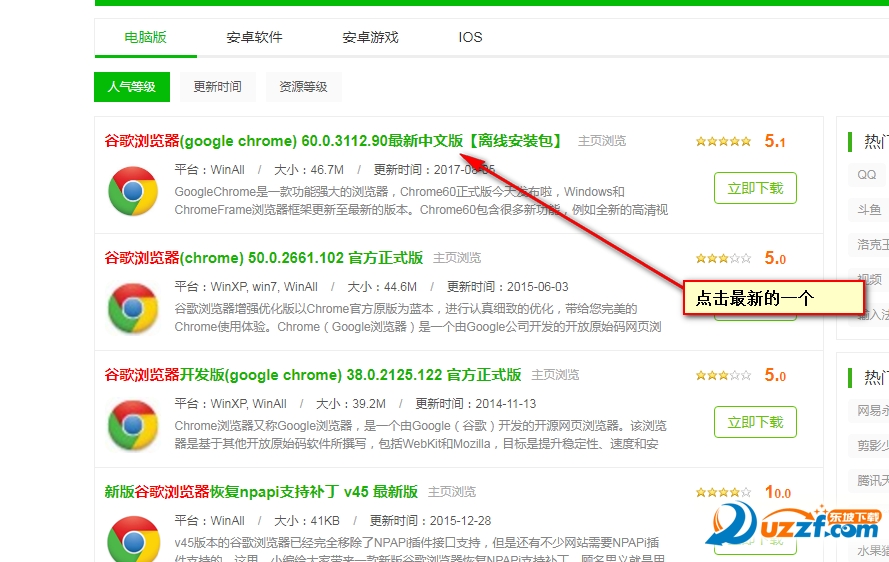
Task: Select the 安卓游戏 tab
Action: point(370,38)
